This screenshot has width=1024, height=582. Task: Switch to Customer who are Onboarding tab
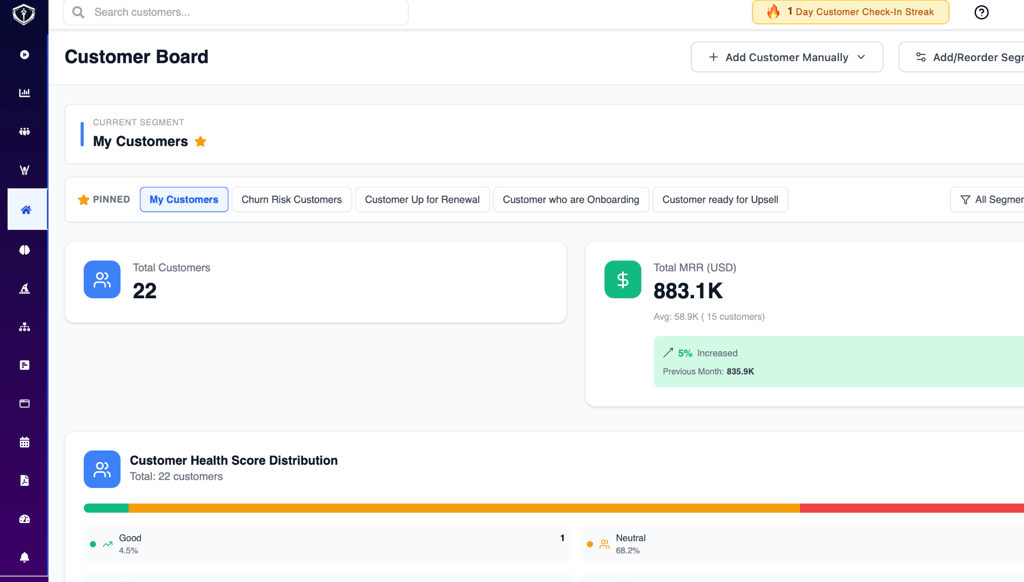pyautogui.click(x=571, y=199)
